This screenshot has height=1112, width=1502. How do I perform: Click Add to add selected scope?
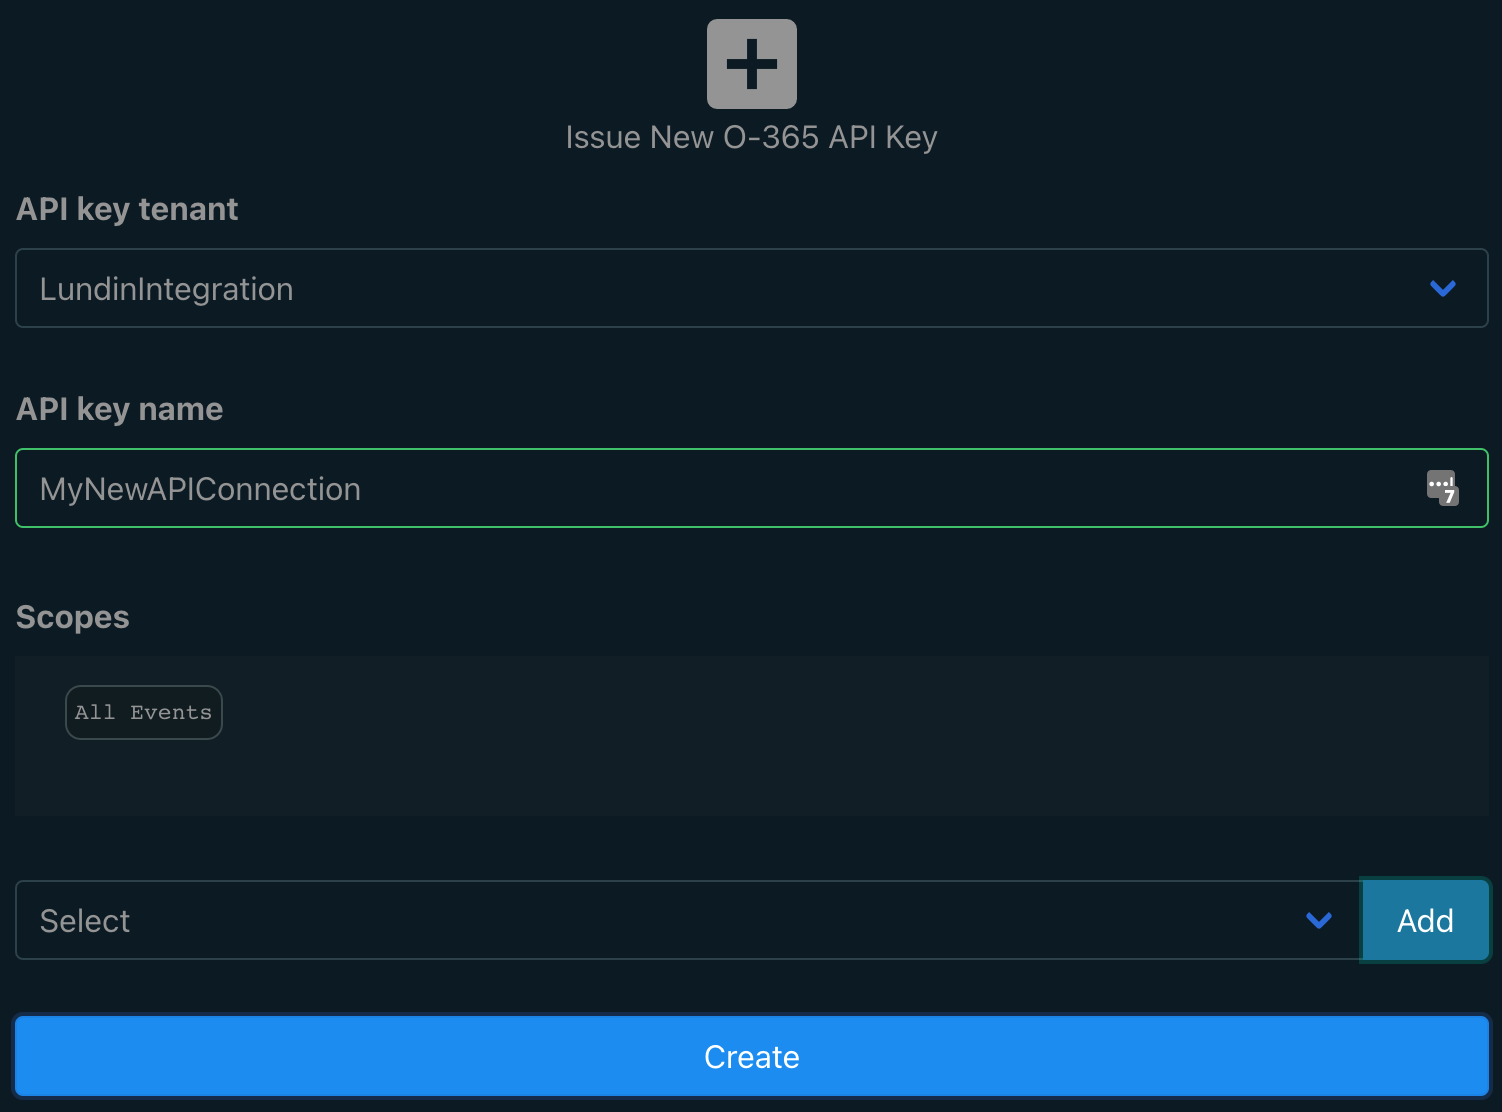[x=1425, y=920]
